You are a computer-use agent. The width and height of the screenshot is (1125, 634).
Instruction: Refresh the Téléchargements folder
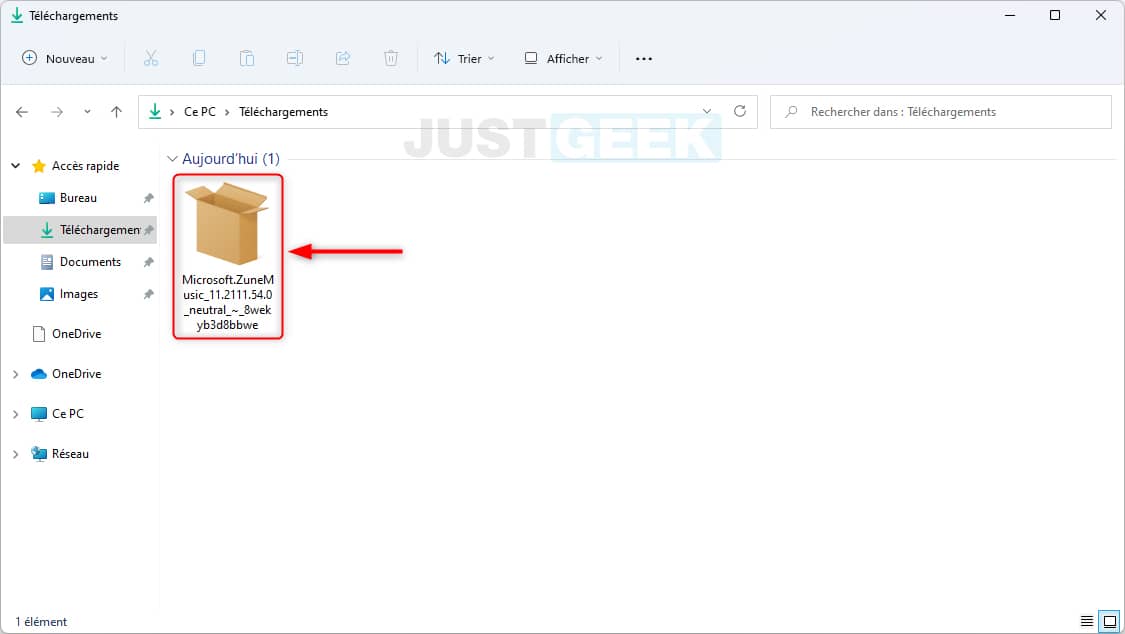pos(740,112)
